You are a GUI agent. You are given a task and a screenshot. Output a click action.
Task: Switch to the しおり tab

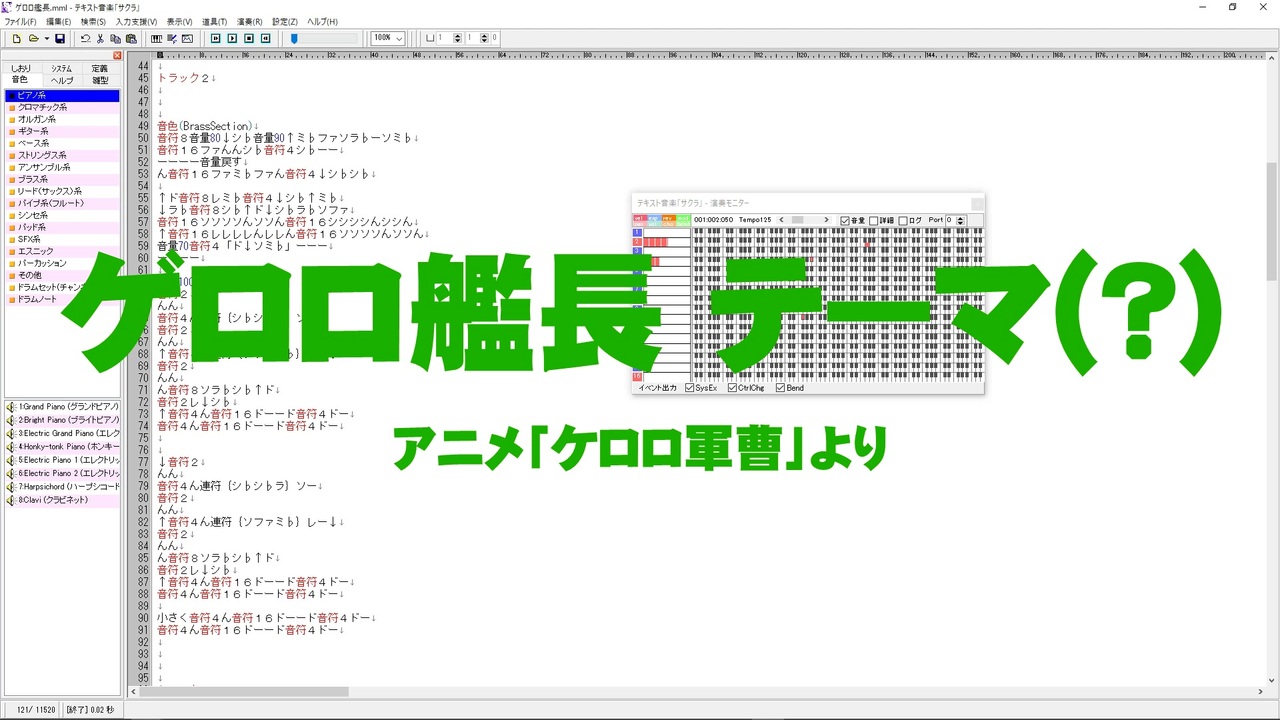[x=21, y=68]
